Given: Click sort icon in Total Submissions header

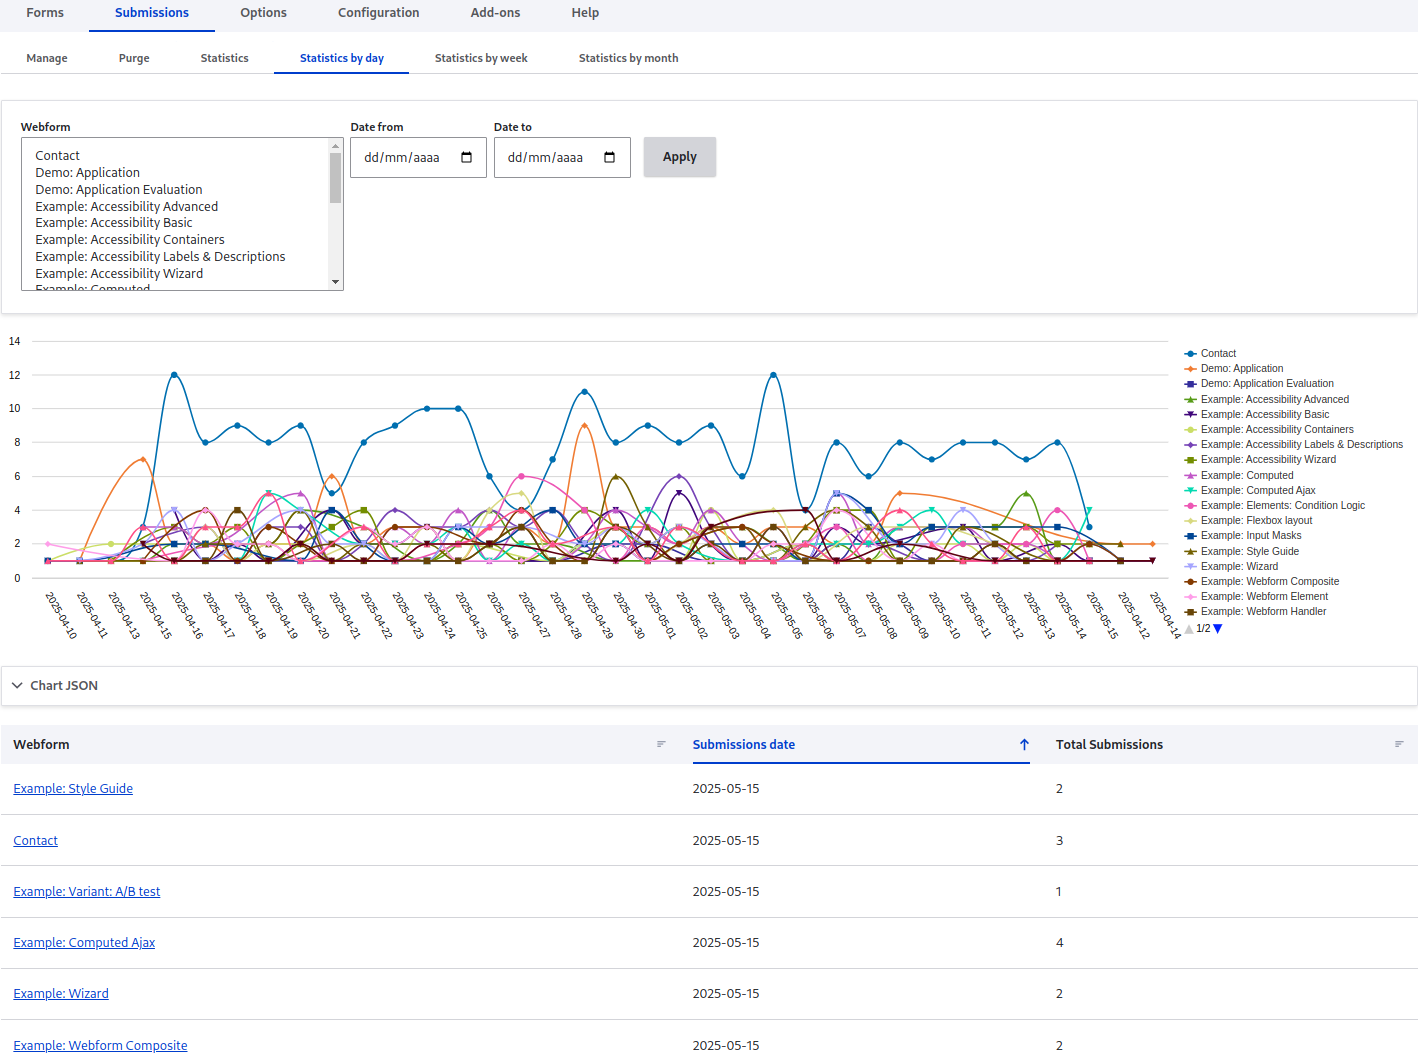Looking at the screenshot, I should (x=1399, y=744).
